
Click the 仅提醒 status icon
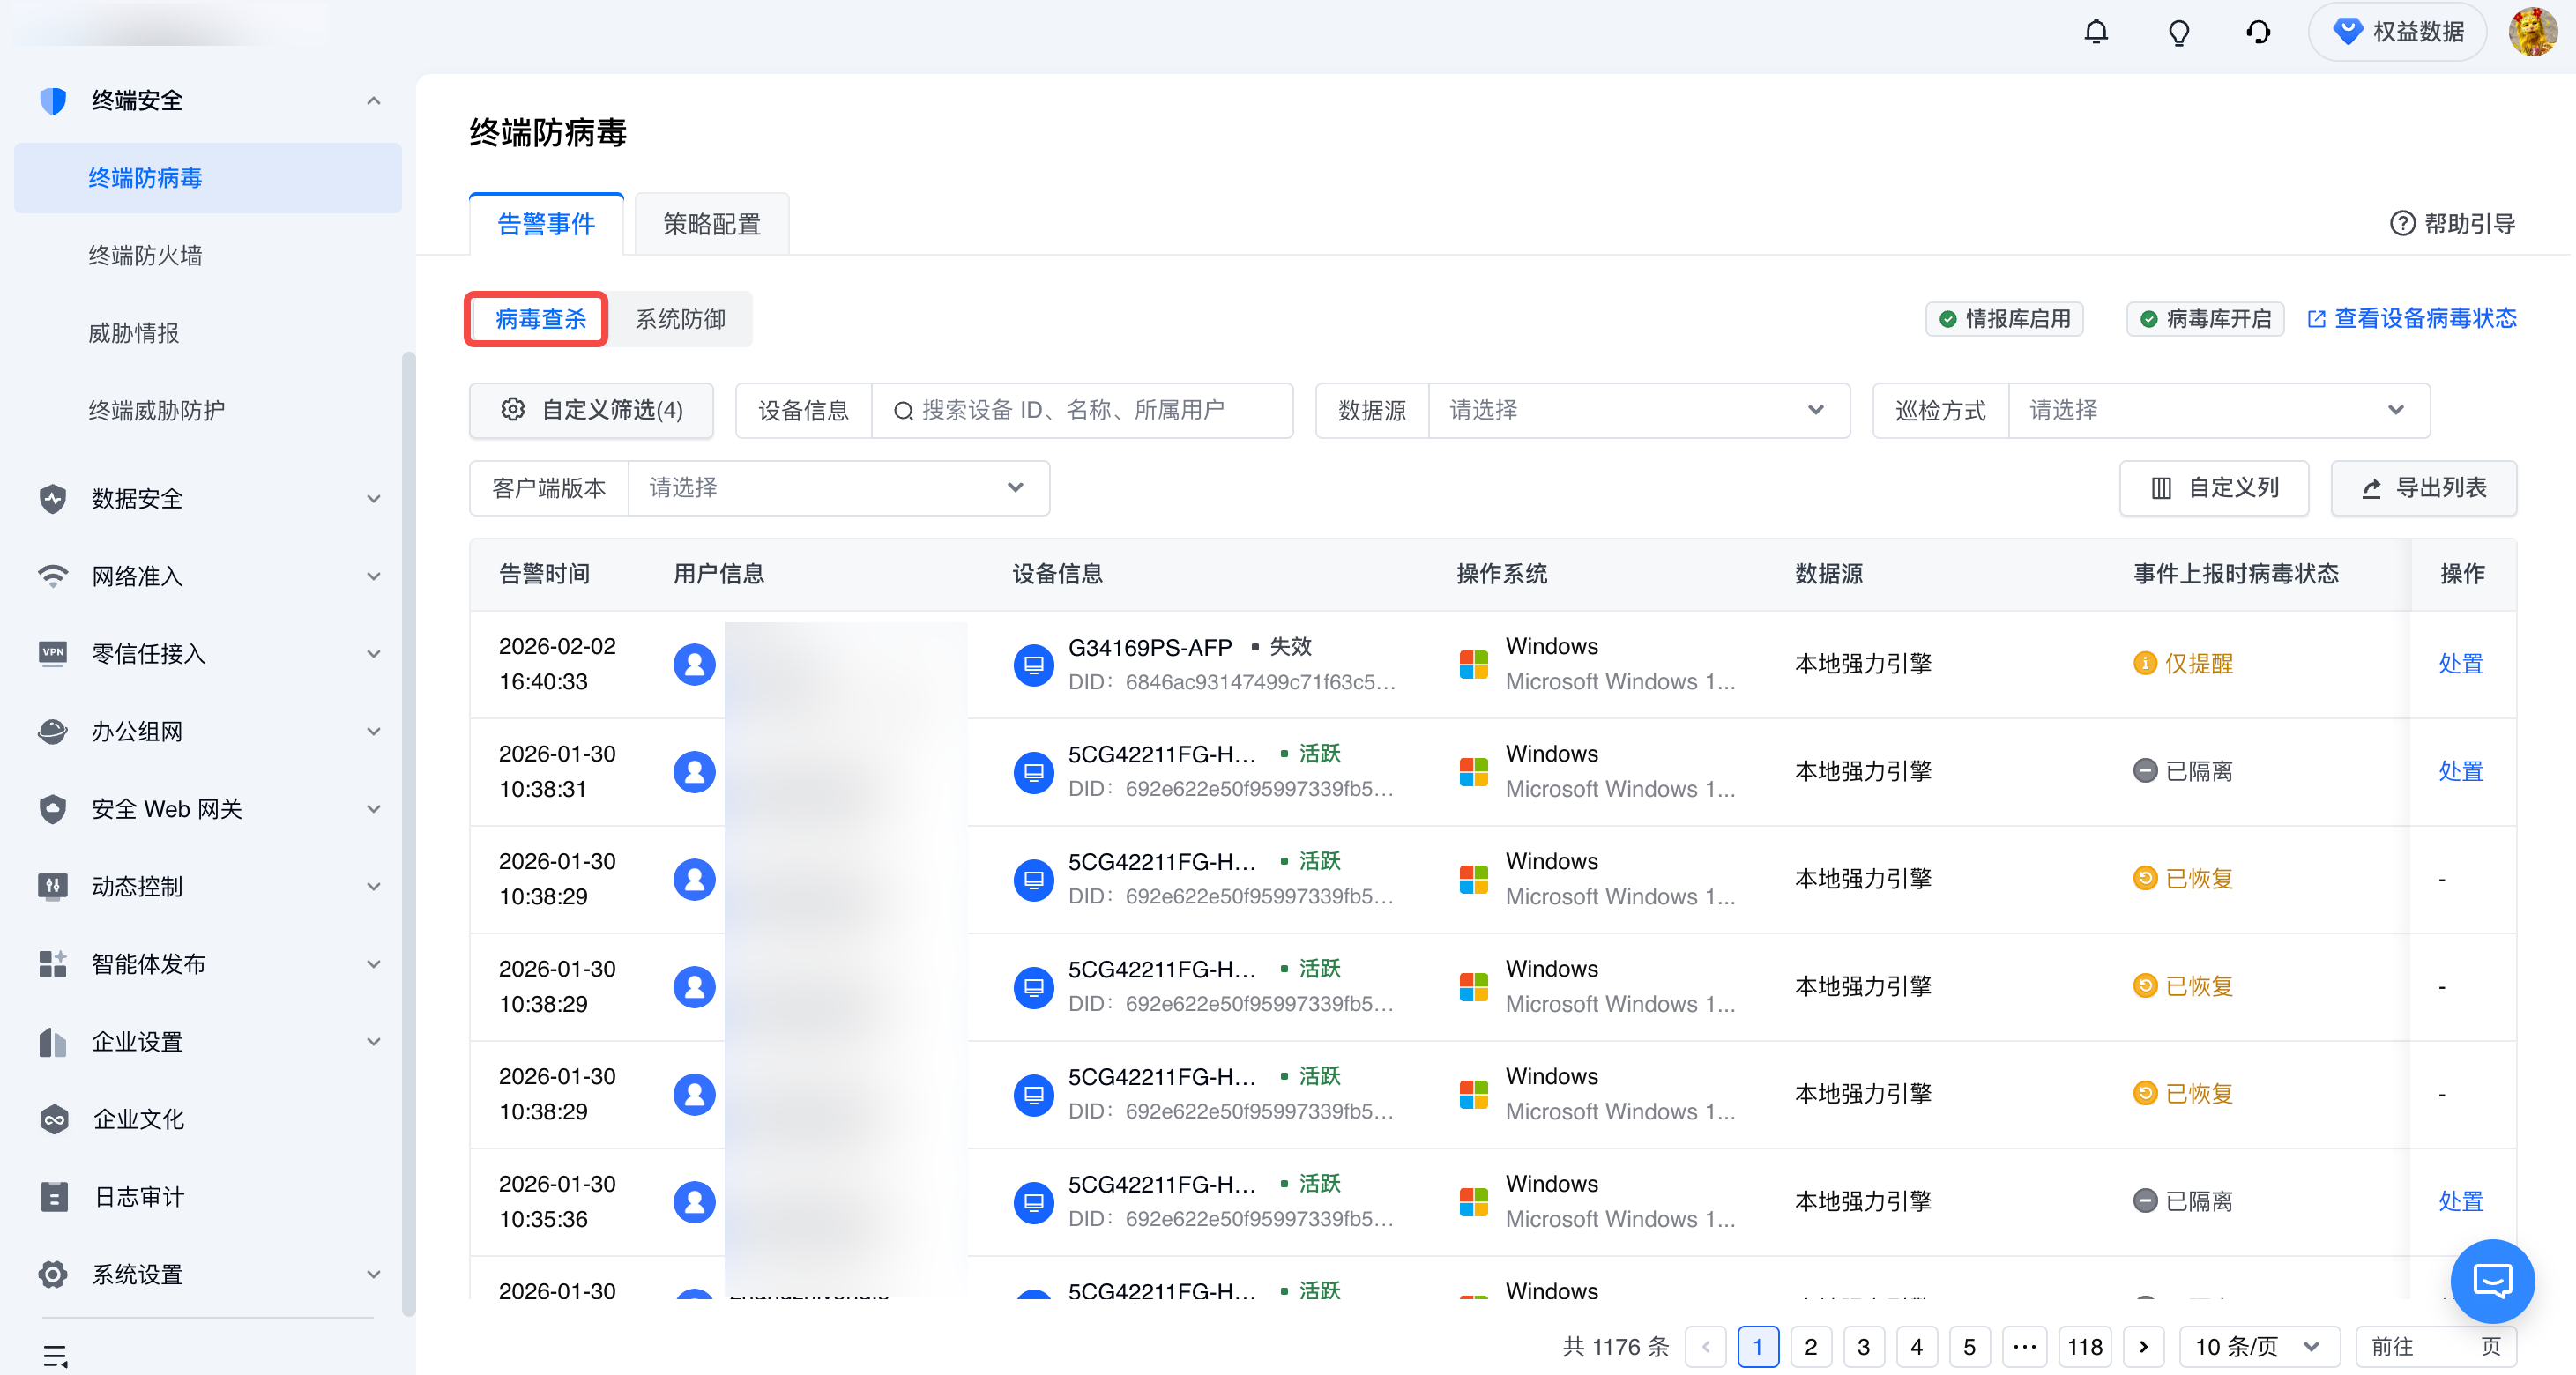coord(2144,664)
